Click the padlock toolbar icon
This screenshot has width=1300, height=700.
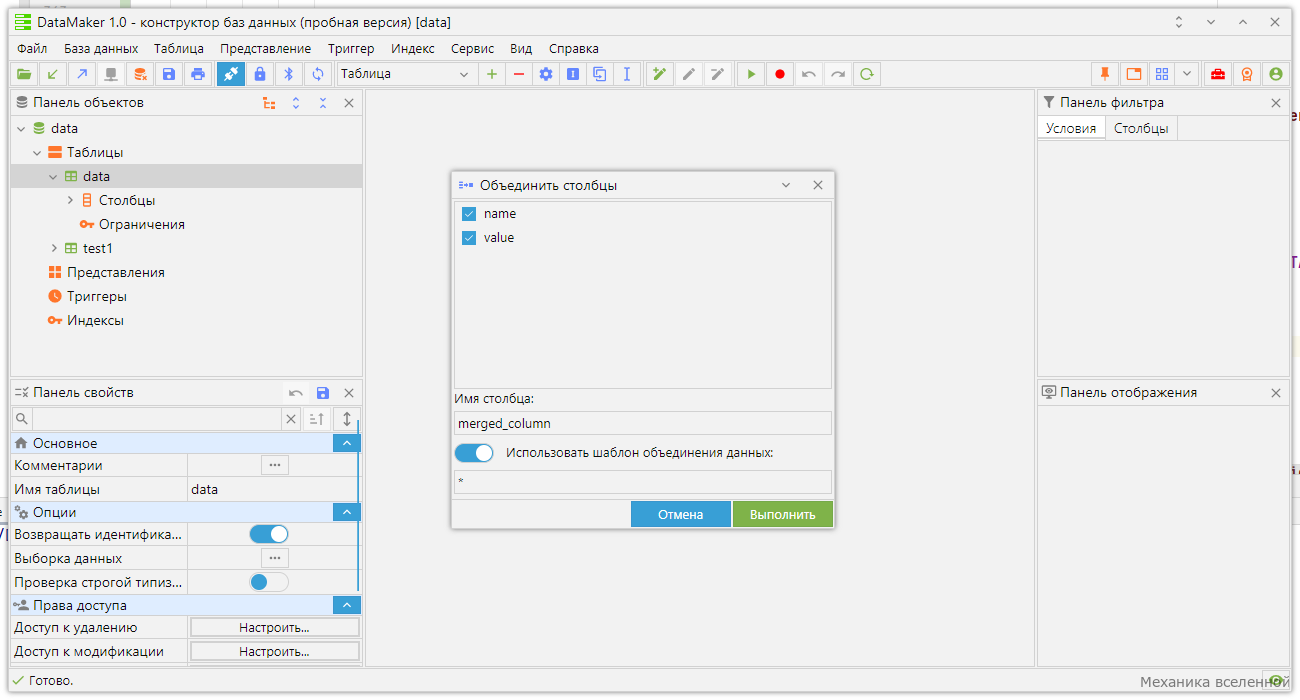[x=260, y=74]
